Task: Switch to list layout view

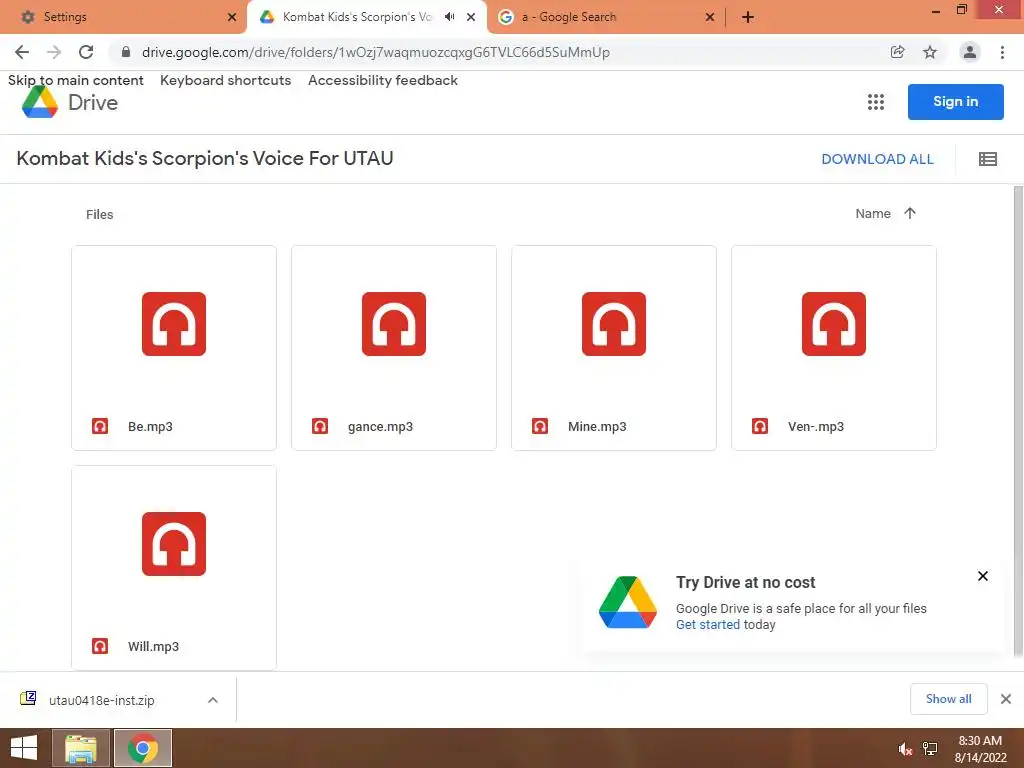Action: point(987,159)
